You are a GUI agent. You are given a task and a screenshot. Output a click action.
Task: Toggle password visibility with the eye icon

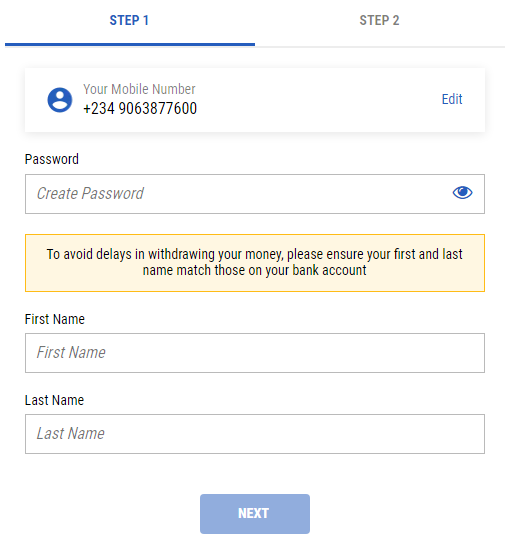point(462,192)
